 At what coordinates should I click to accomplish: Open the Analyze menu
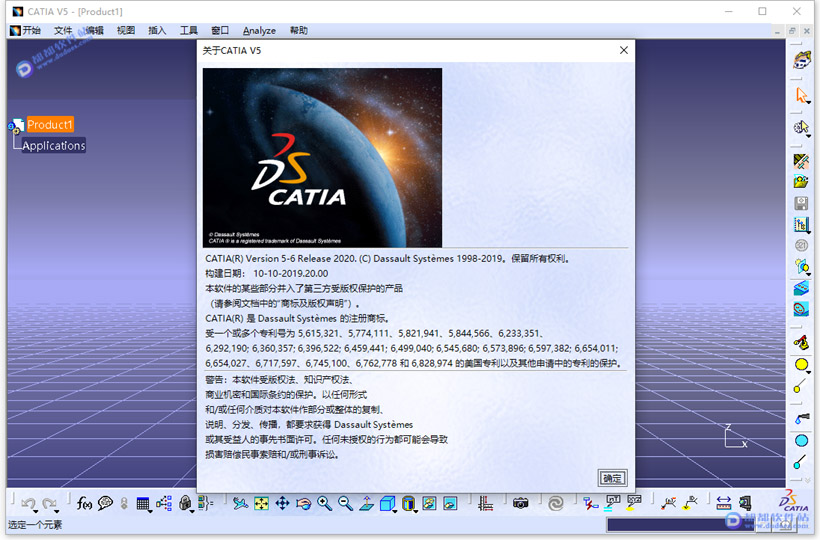click(x=259, y=30)
